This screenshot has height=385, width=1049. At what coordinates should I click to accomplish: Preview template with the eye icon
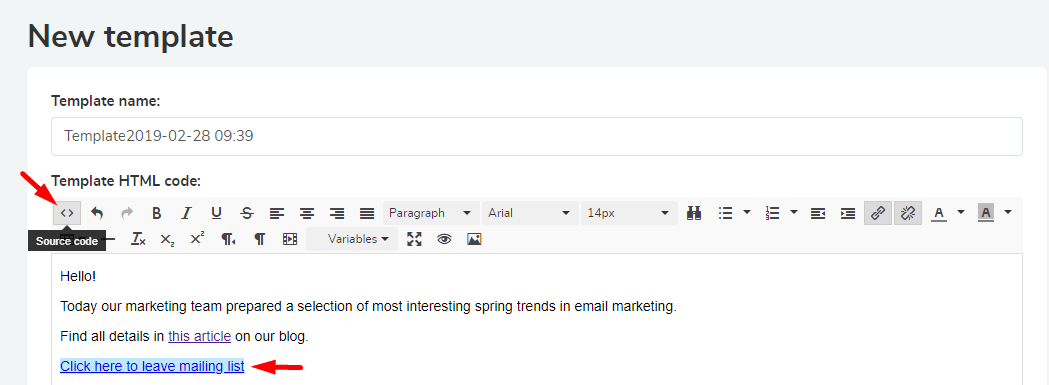[444, 239]
